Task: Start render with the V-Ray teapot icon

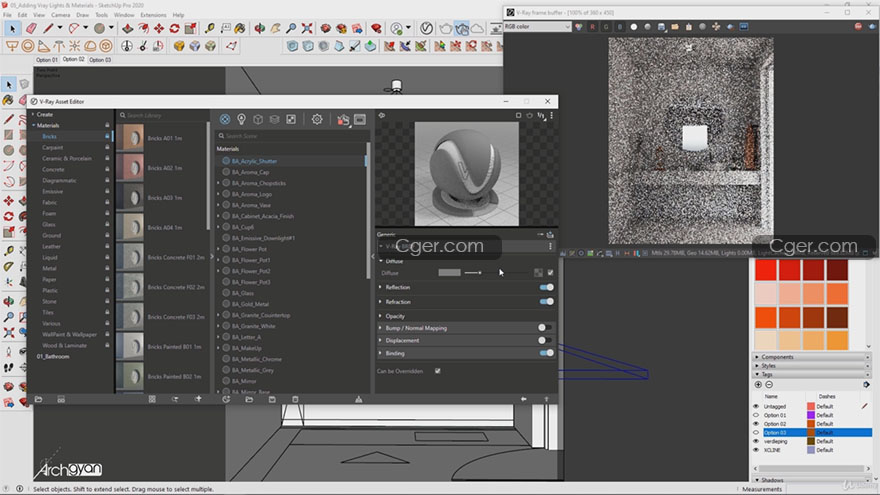Action: 446,28
